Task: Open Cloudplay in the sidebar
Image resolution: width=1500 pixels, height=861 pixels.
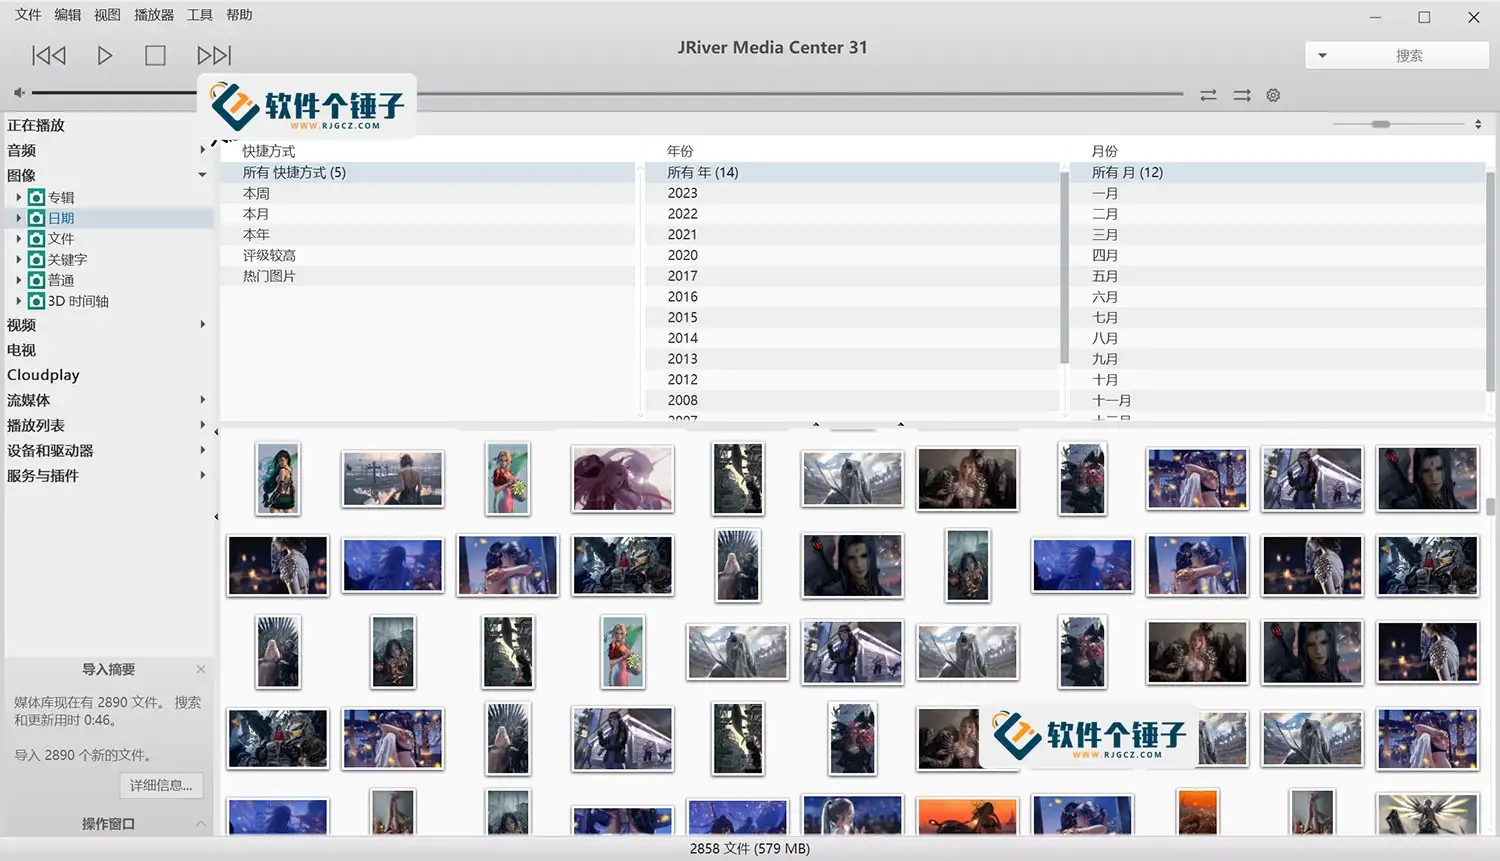Action: click(x=43, y=375)
